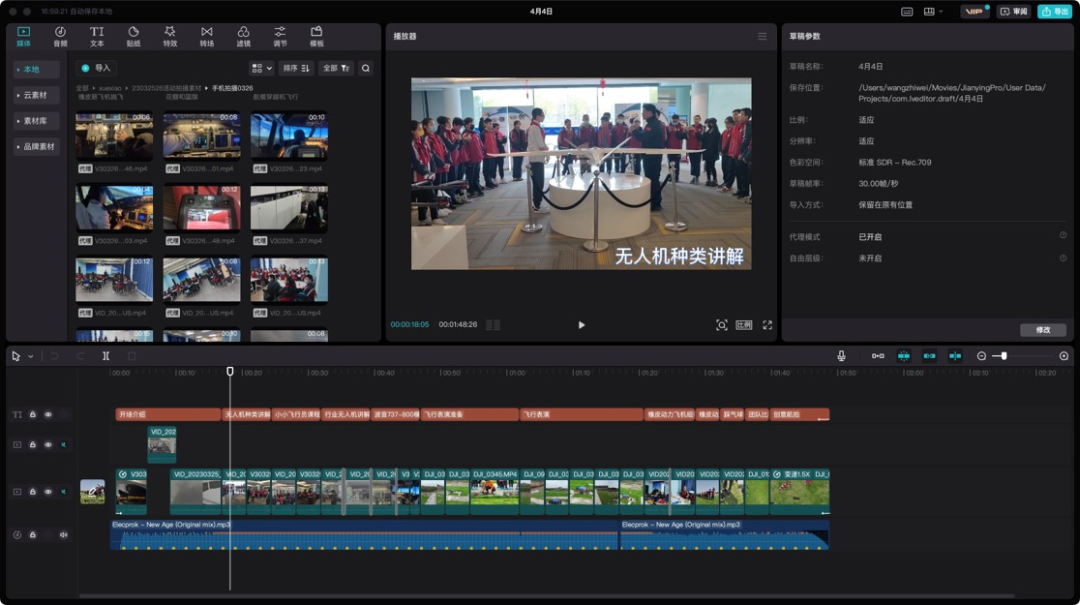Select the split clip tool in timeline toolbar
Image resolution: width=1080 pixels, height=605 pixels.
pyautogui.click(x=106, y=356)
